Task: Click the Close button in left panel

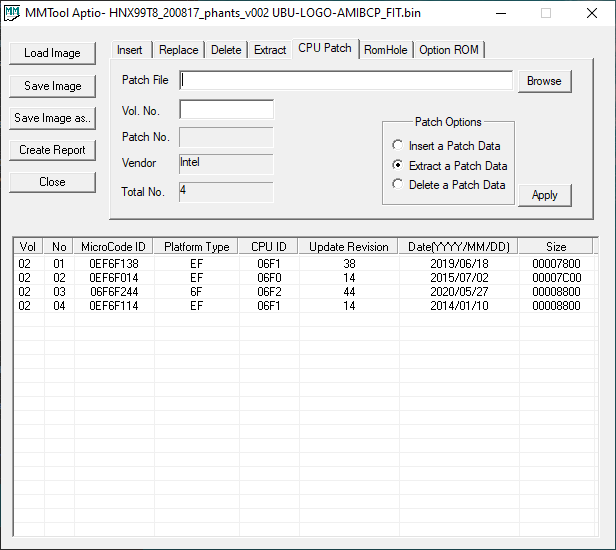Action: (x=52, y=182)
